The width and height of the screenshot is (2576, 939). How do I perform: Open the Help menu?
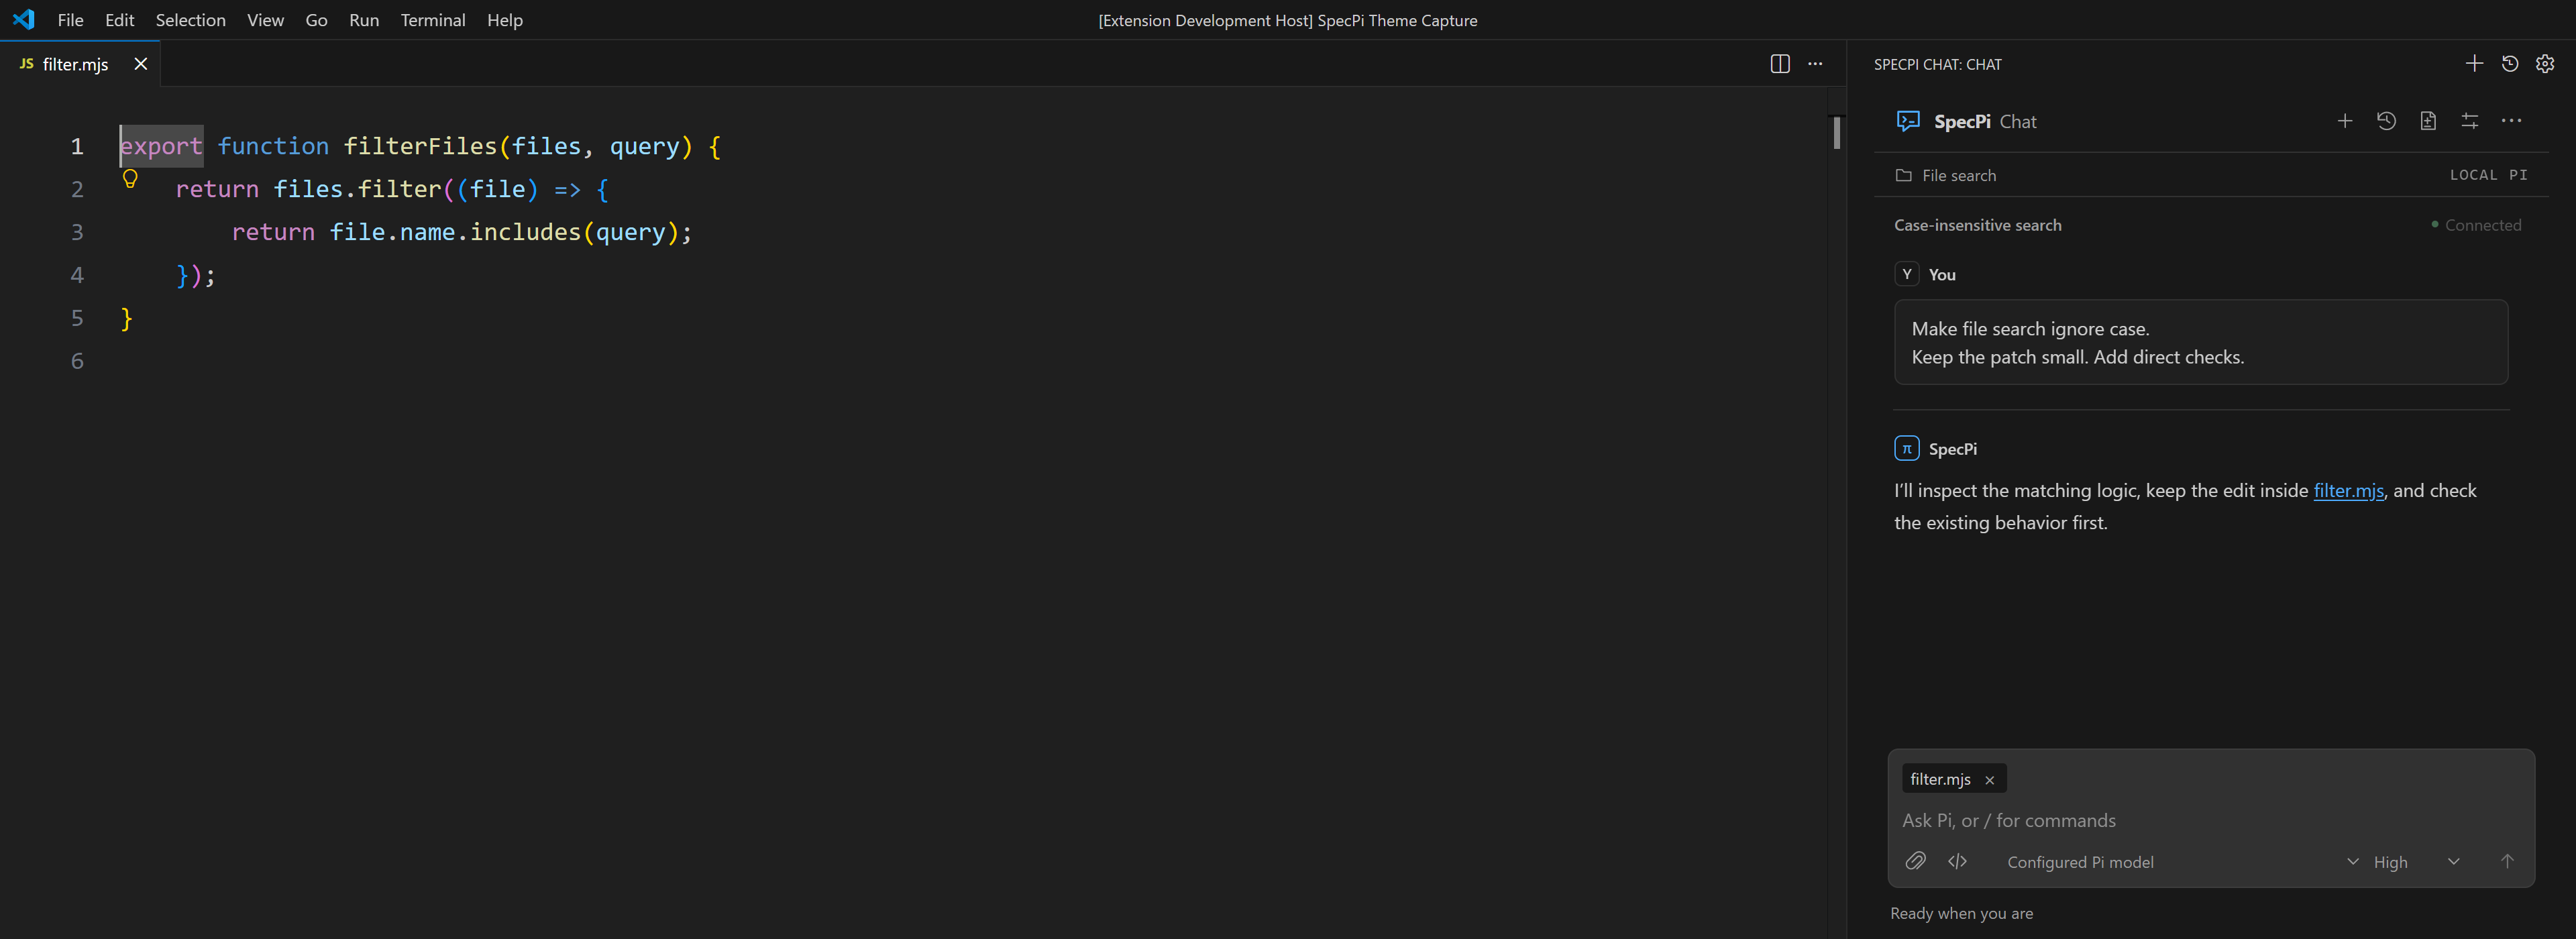tap(504, 20)
